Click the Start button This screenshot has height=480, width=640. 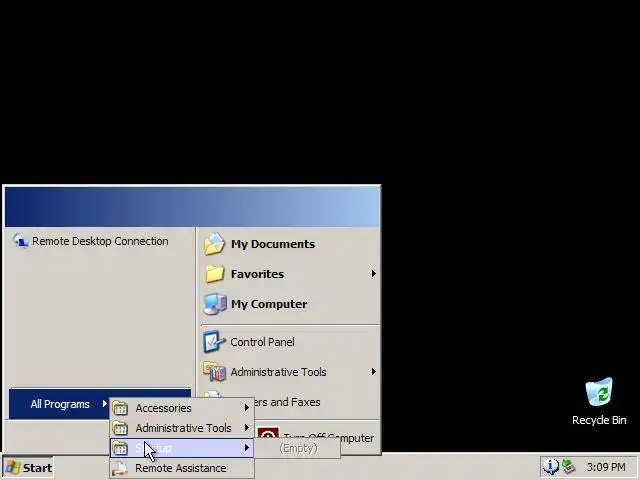(x=29, y=468)
